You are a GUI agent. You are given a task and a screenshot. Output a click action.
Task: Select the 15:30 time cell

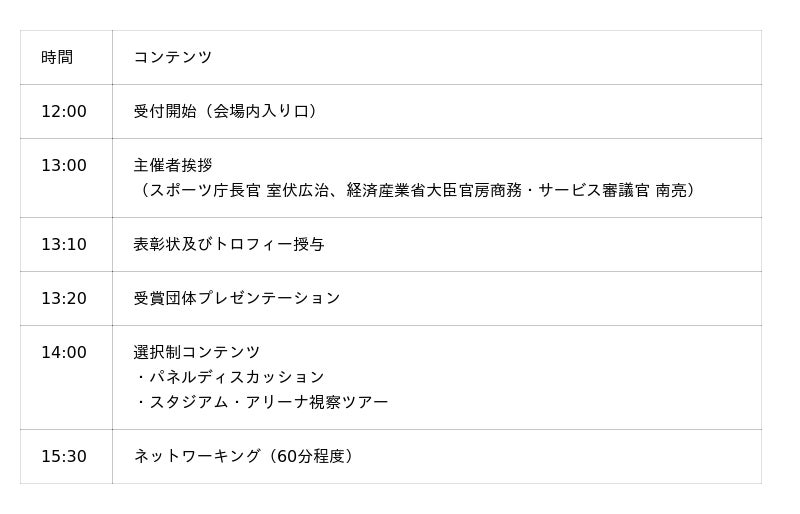coord(64,456)
